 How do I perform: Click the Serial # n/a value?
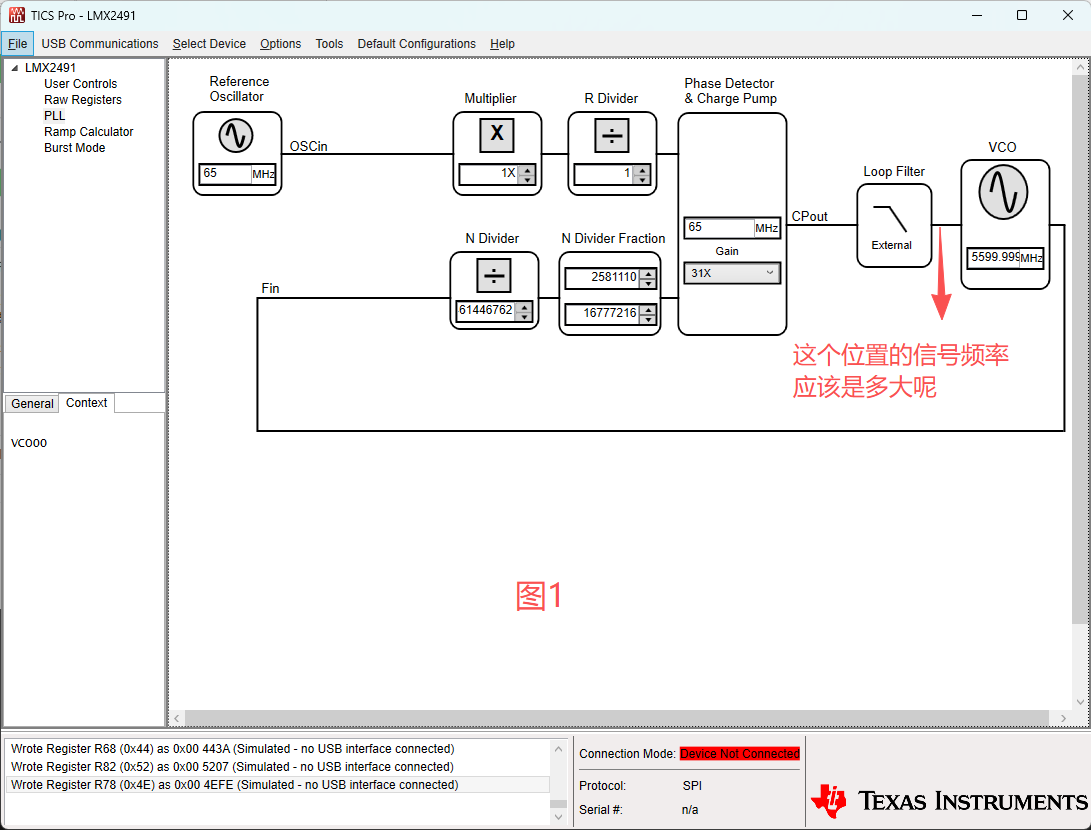coord(690,810)
